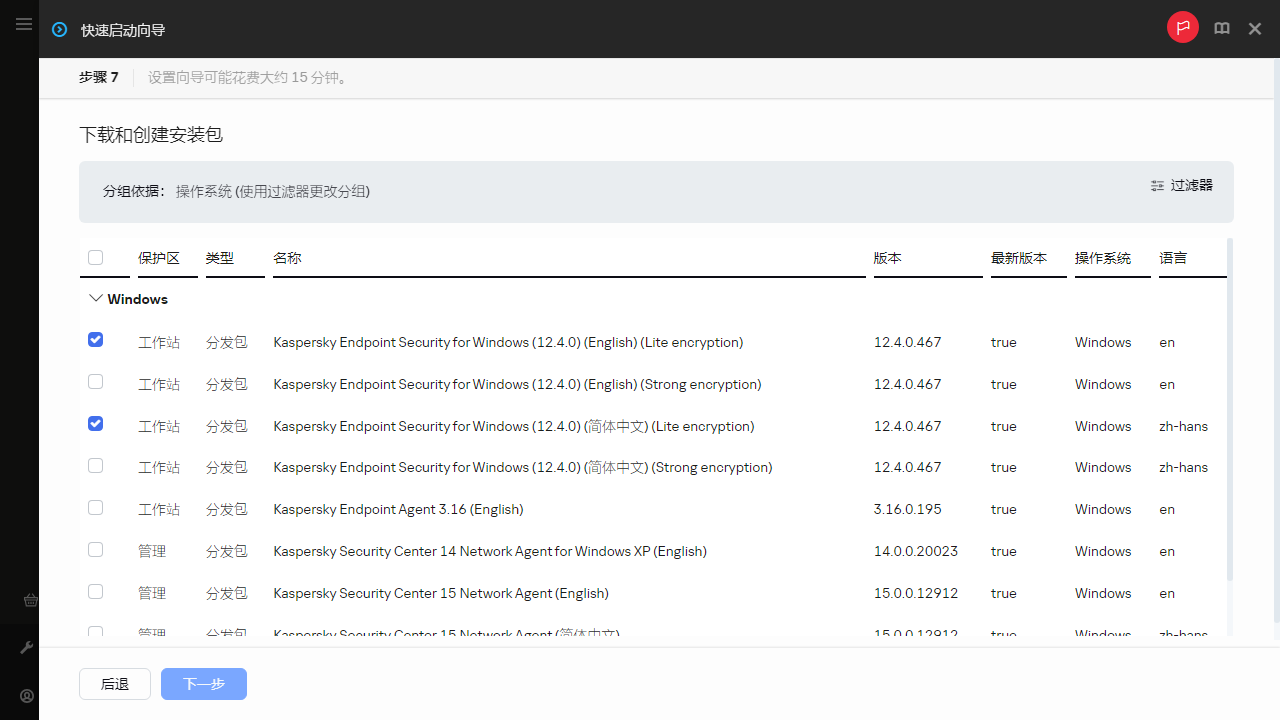Click "Kaspersky Security Center 15 Network Agent (English)" name
Screen dimensions: 1280x720
pyautogui.click(x=441, y=593)
